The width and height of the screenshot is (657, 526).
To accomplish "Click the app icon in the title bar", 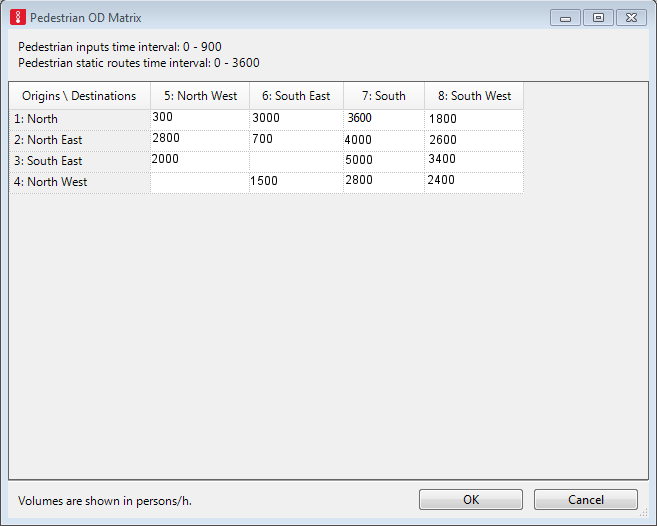I will (x=17, y=18).
